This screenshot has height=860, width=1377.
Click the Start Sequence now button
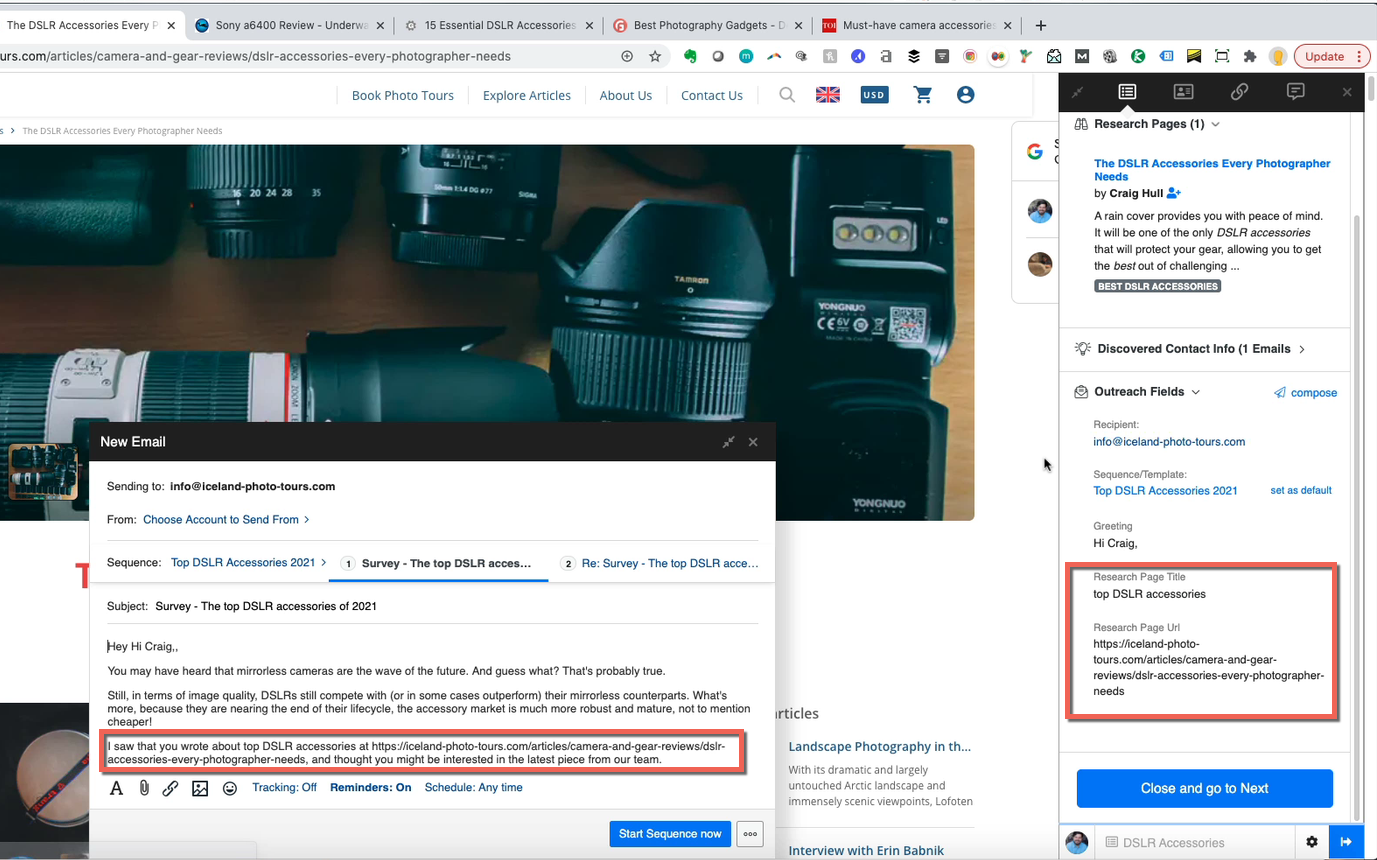click(669, 834)
